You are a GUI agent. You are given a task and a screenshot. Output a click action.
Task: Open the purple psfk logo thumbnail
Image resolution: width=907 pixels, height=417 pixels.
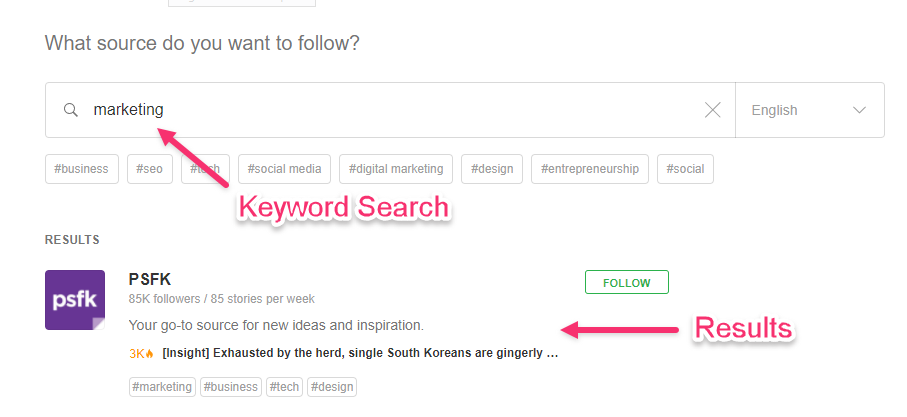pyautogui.click(x=75, y=300)
